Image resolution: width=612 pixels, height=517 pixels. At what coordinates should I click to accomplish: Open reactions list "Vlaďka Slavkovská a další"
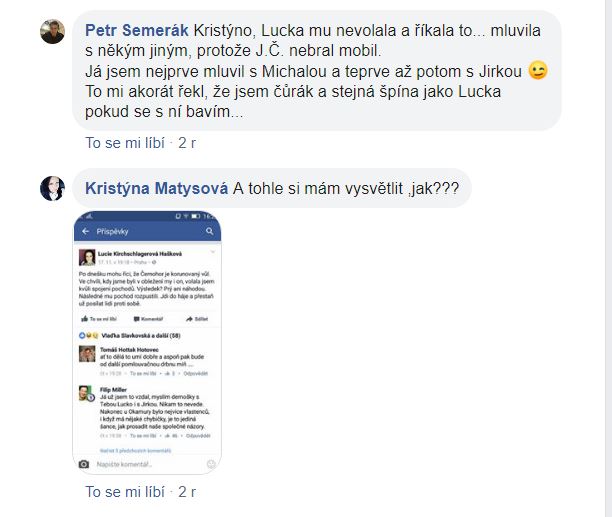point(141,336)
